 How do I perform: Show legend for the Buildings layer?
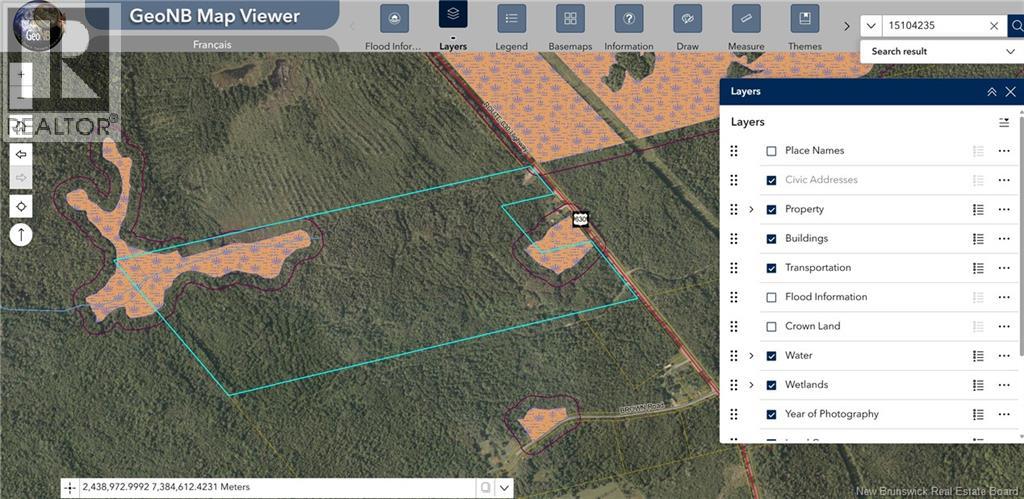(978, 239)
